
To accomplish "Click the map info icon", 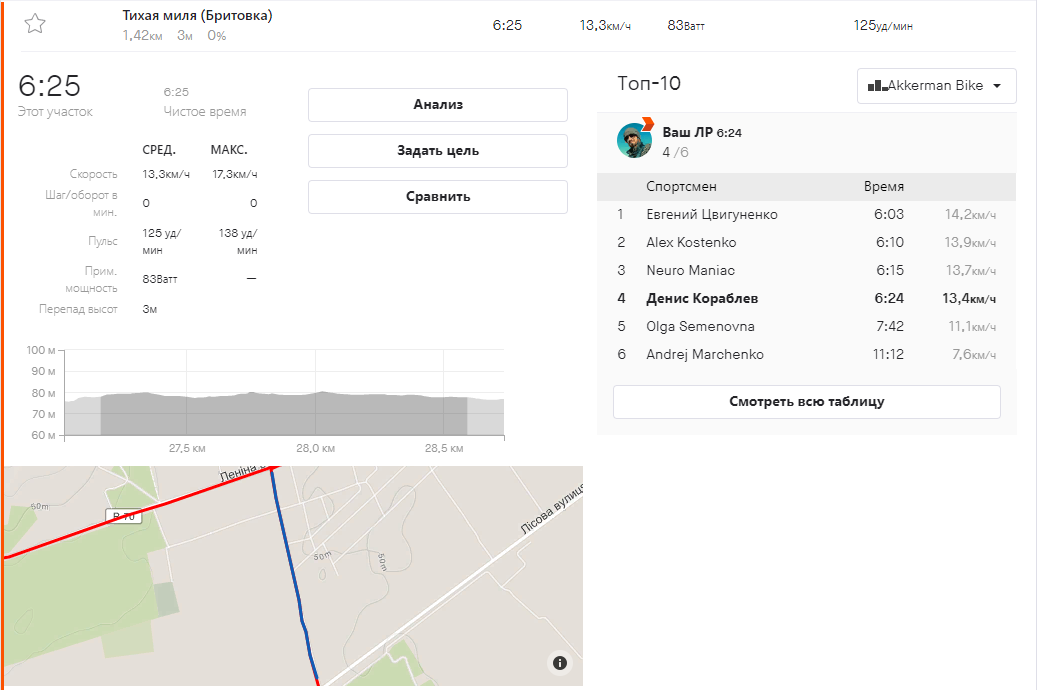I will pos(560,662).
